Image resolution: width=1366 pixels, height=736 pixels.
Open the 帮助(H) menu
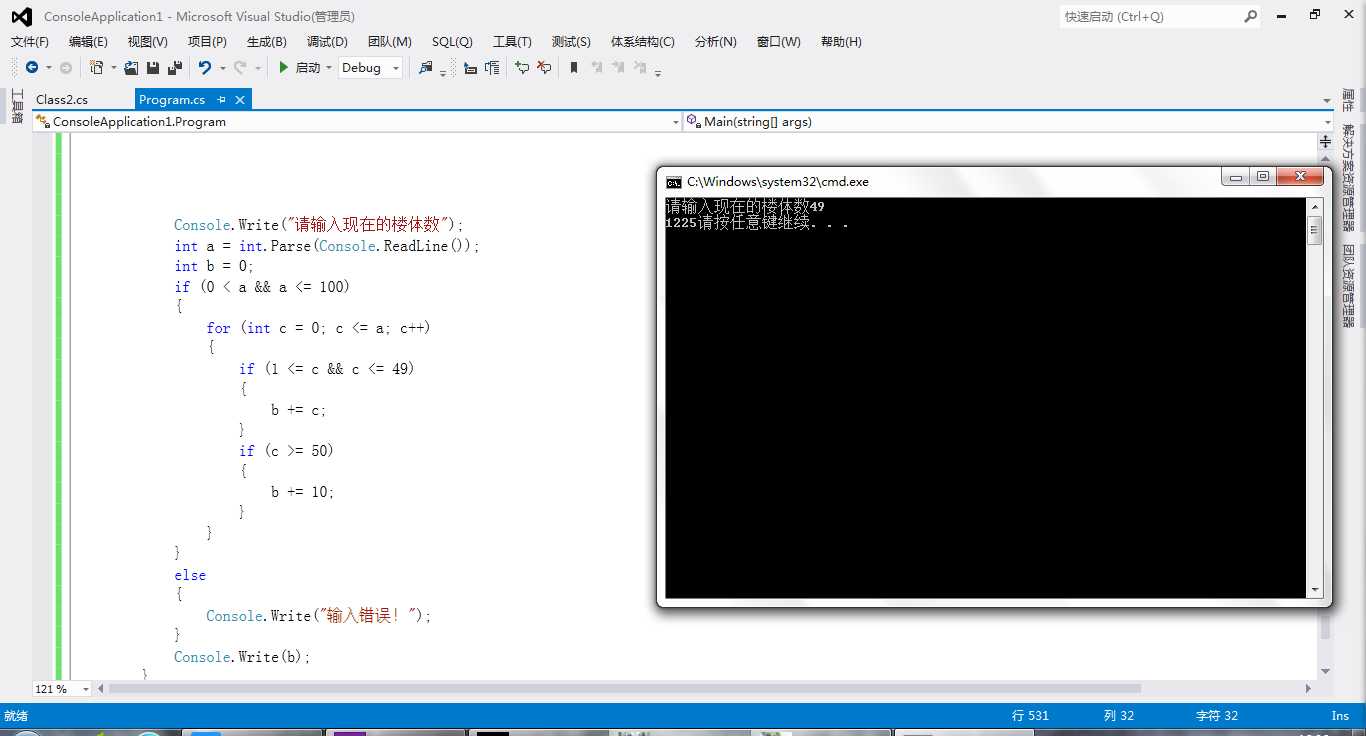pyautogui.click(x=841, y=41)
